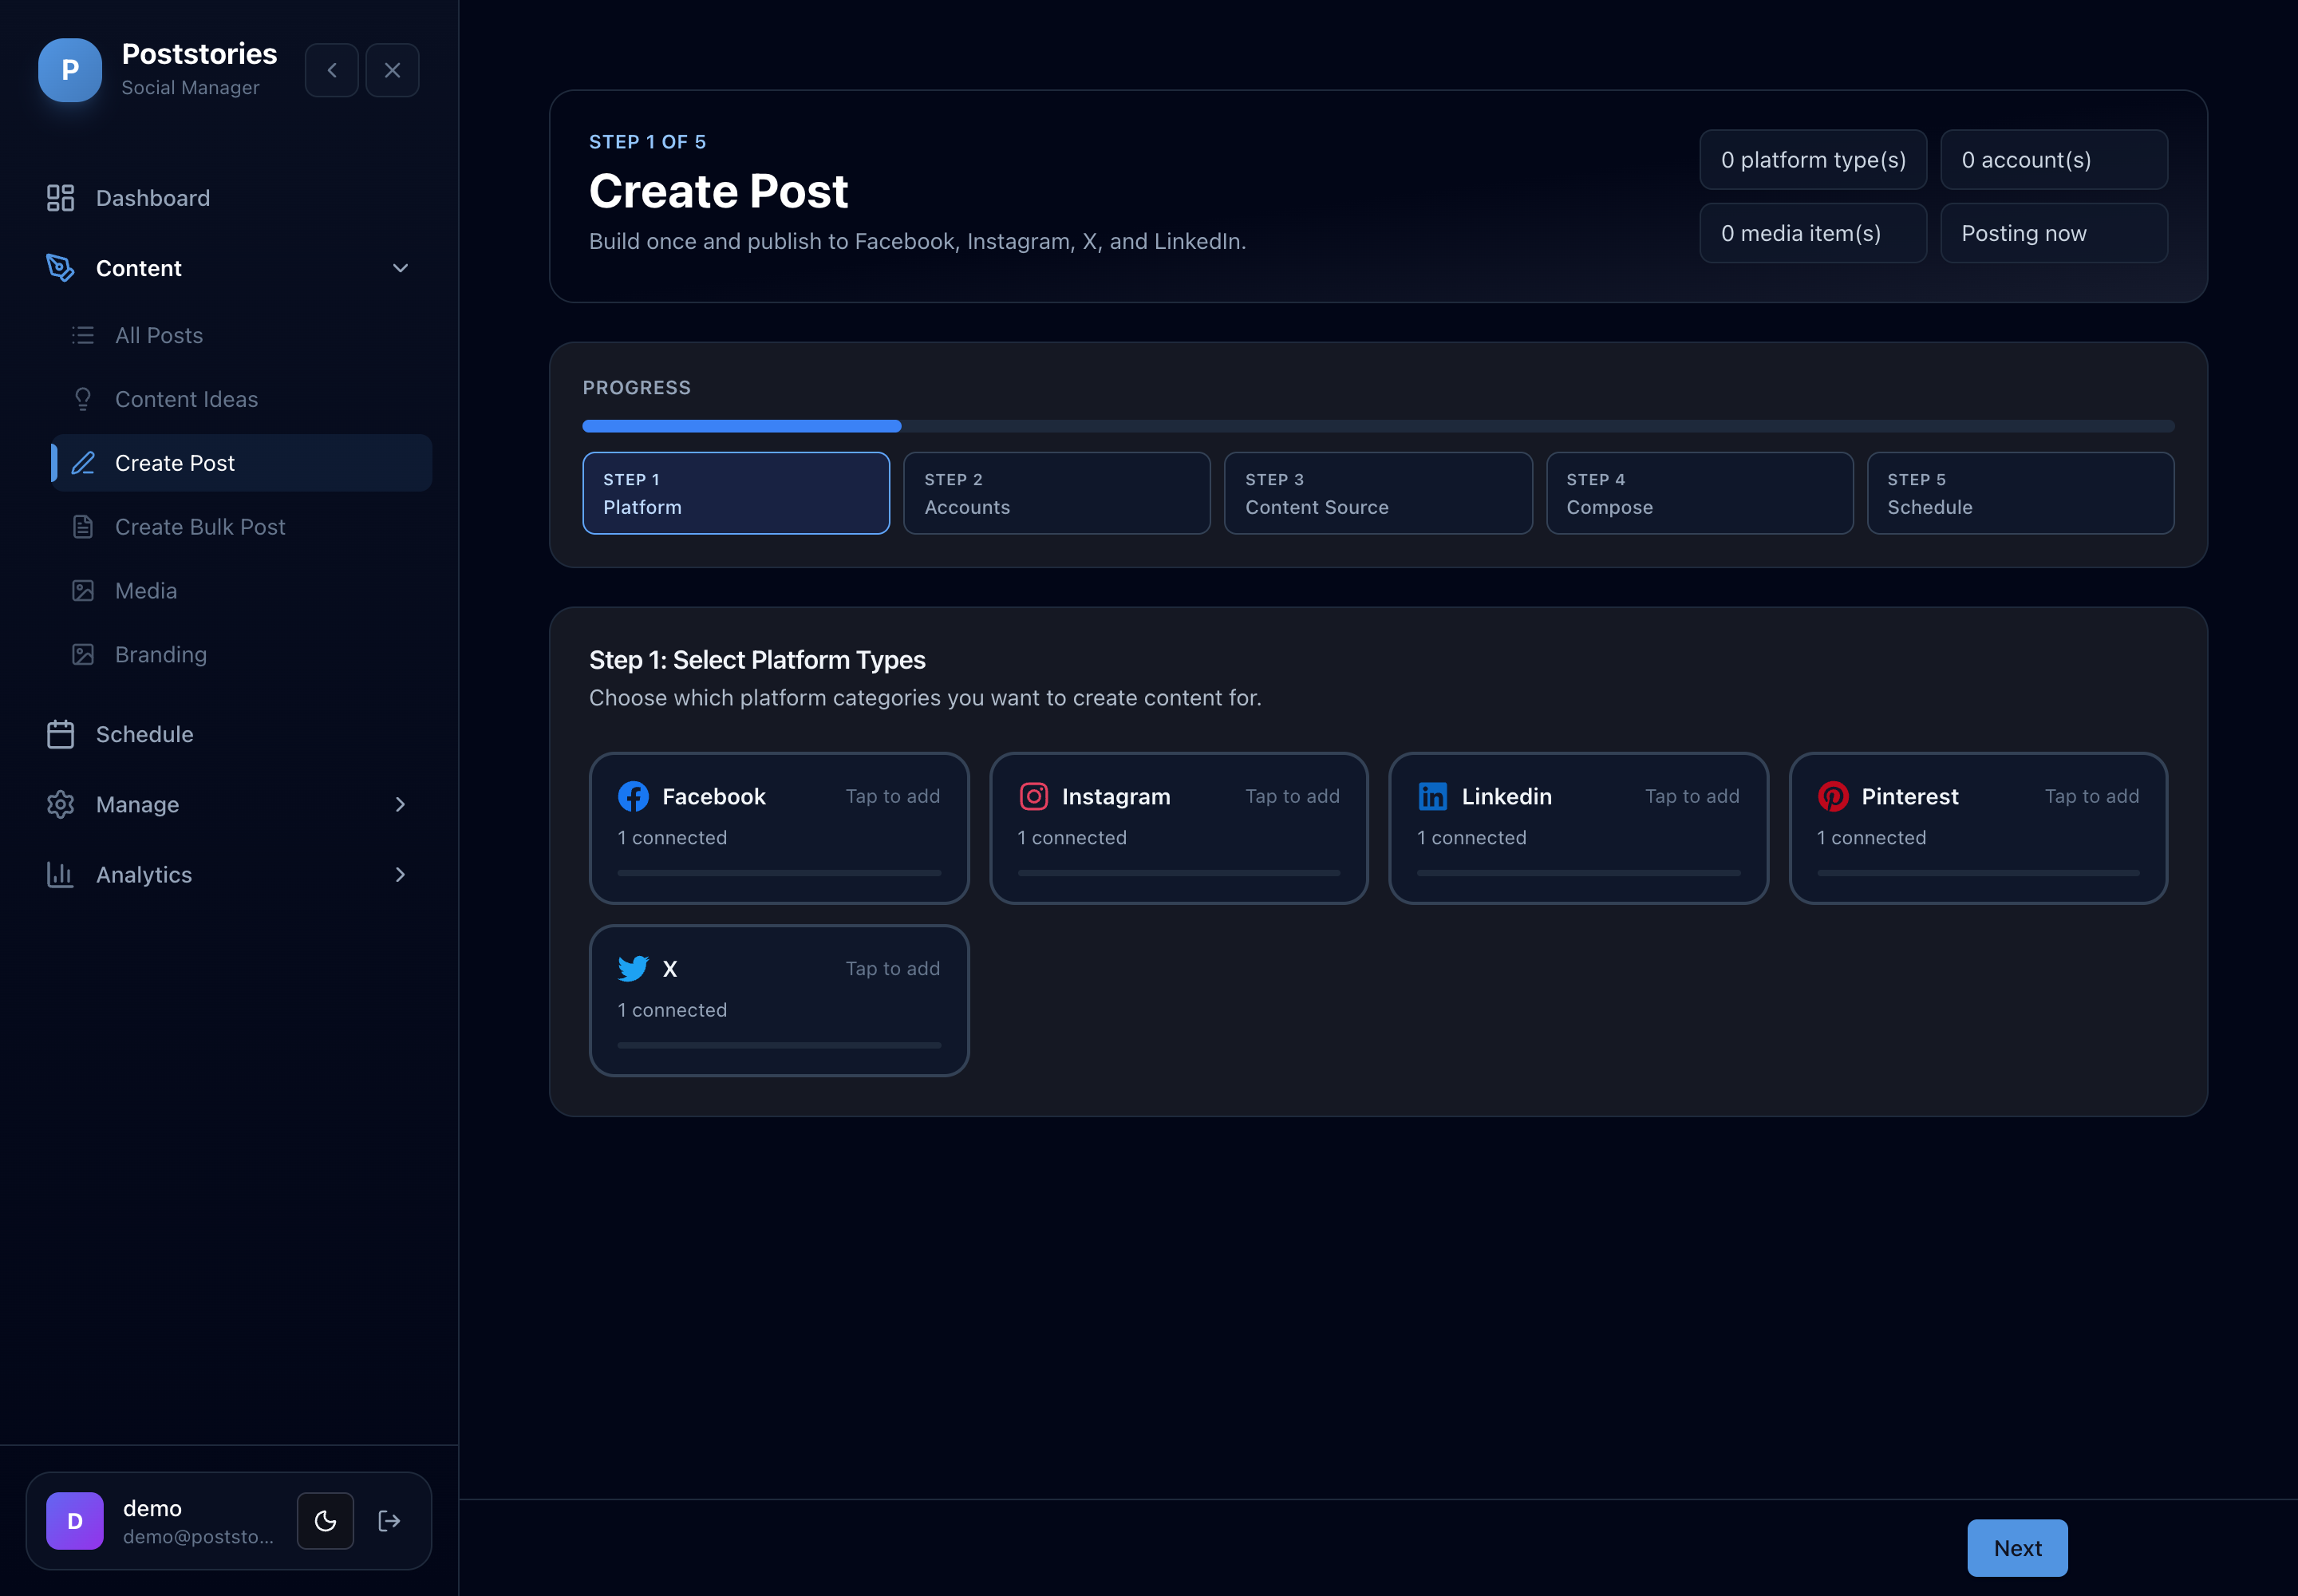Click the Instagram logo icon
This screenshot has width=2298, height=1596.
click(1033, 796)
